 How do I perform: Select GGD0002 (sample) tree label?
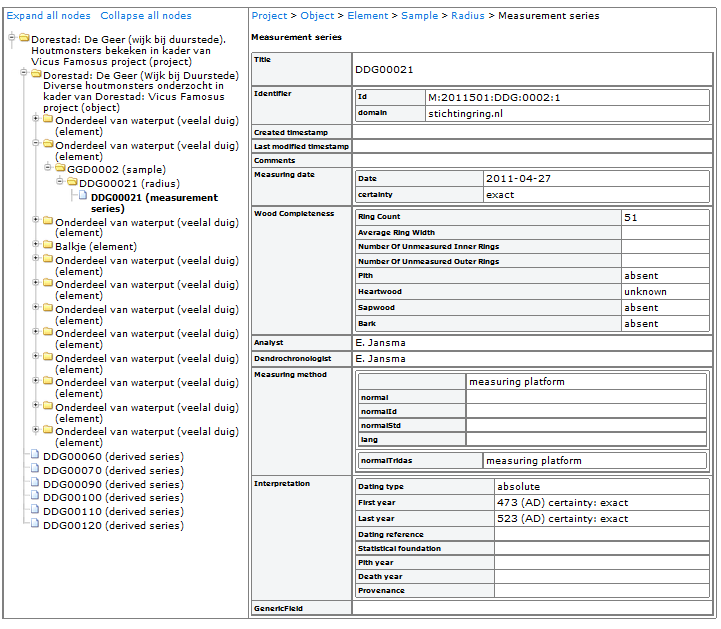tap(116, 169)
